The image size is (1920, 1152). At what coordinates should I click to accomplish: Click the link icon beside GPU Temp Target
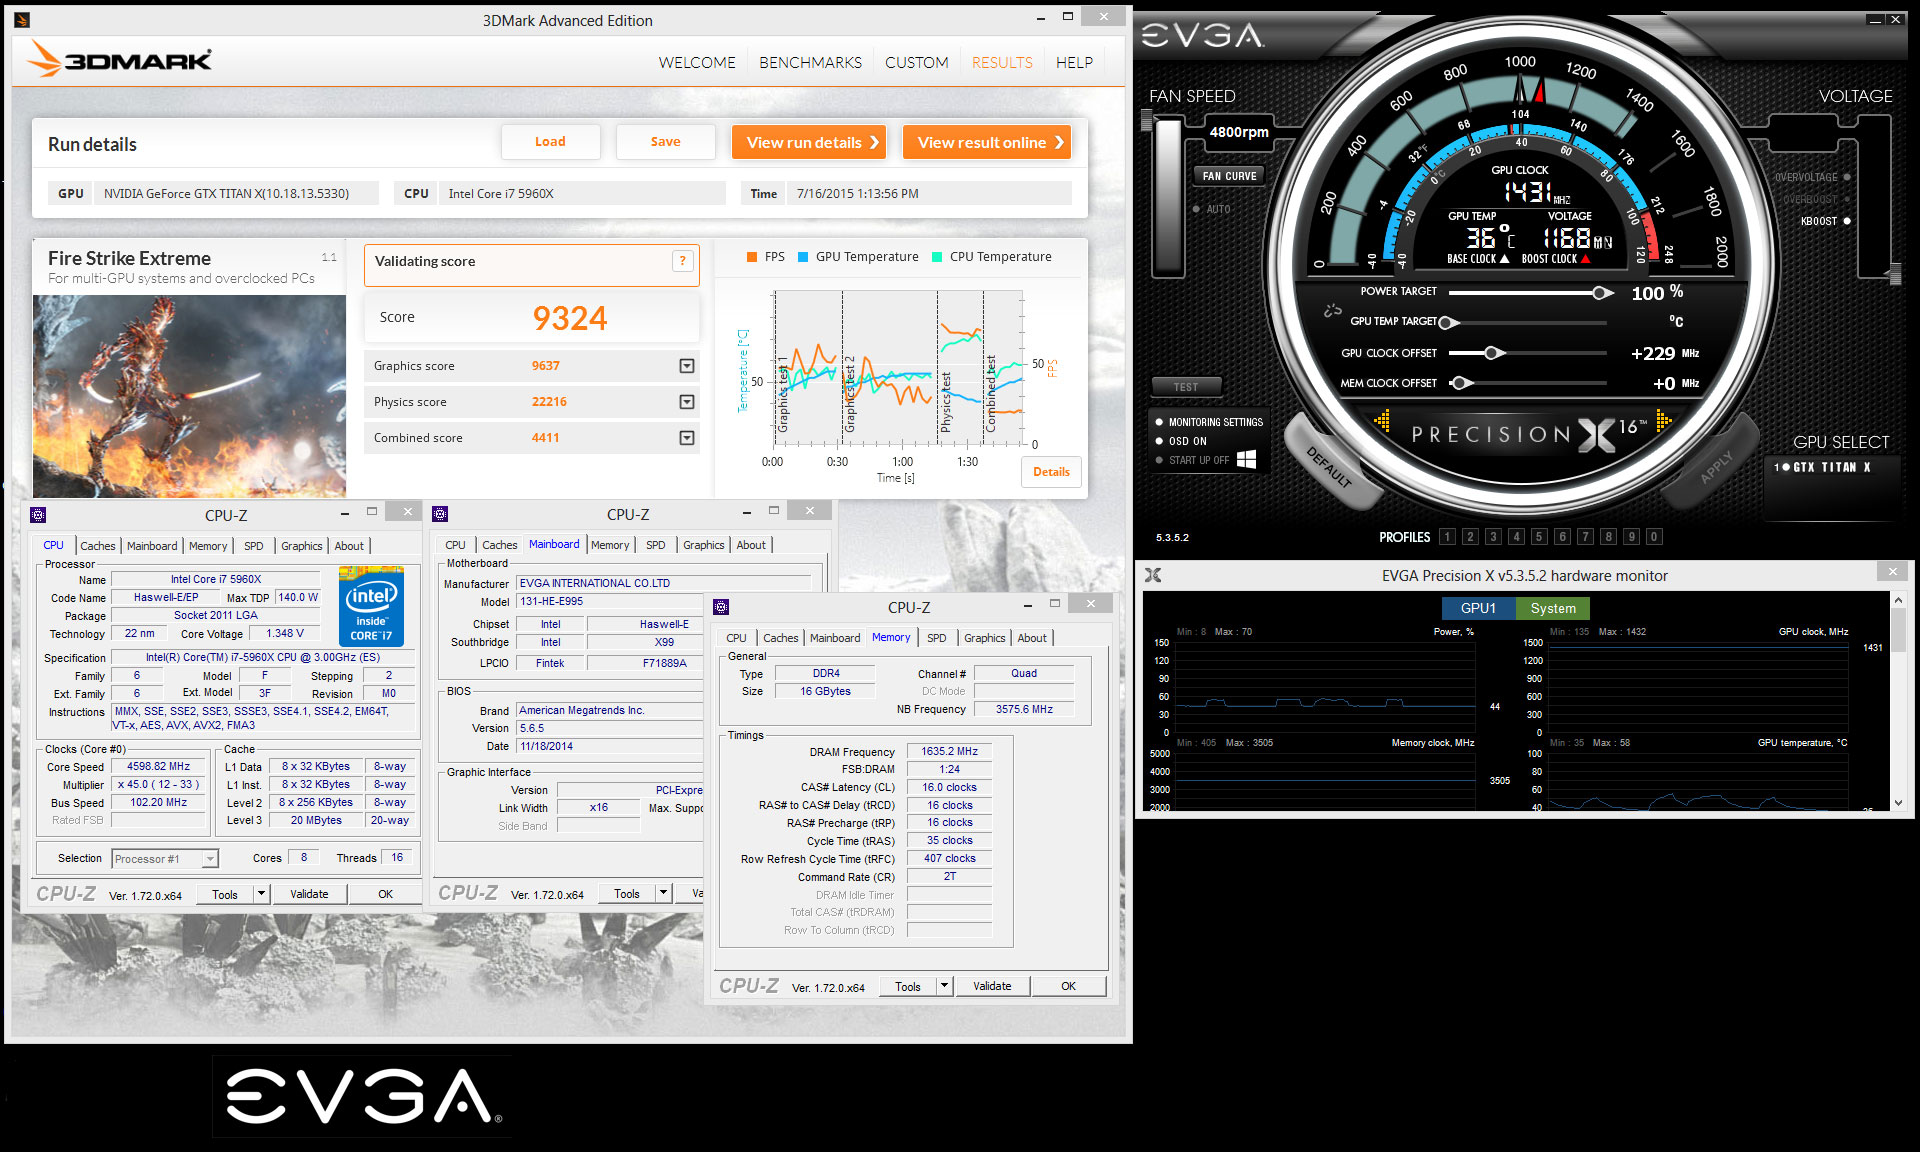1332,311
